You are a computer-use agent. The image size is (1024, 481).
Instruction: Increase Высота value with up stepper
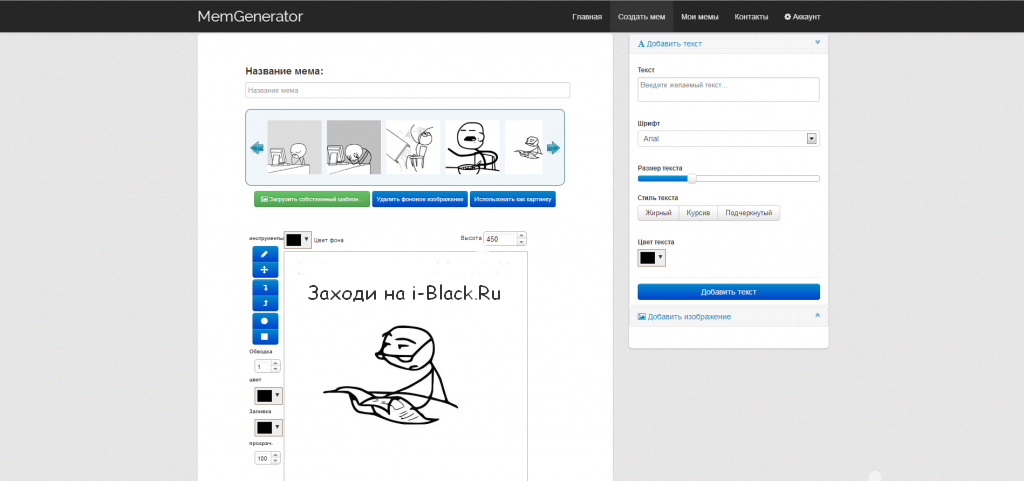[521, 236]
